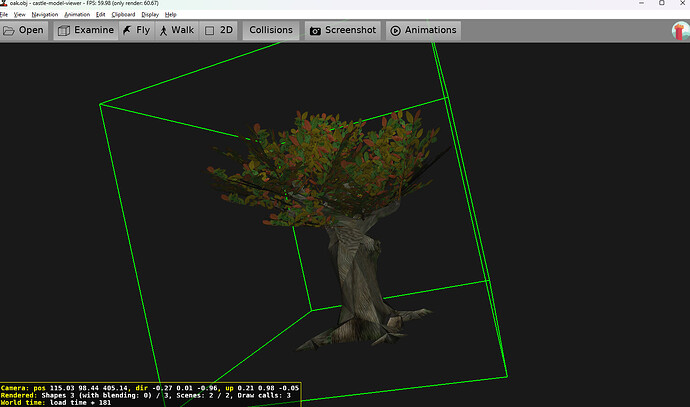
Task: Open the Animations panel button
Action: click(423, 30)
